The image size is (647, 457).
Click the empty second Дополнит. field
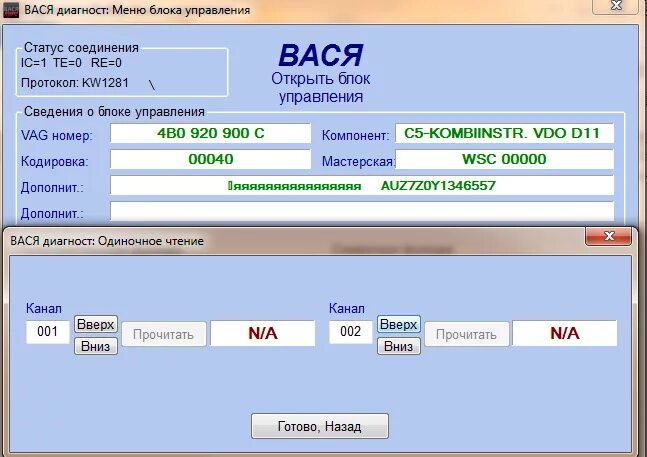[362, 212]
